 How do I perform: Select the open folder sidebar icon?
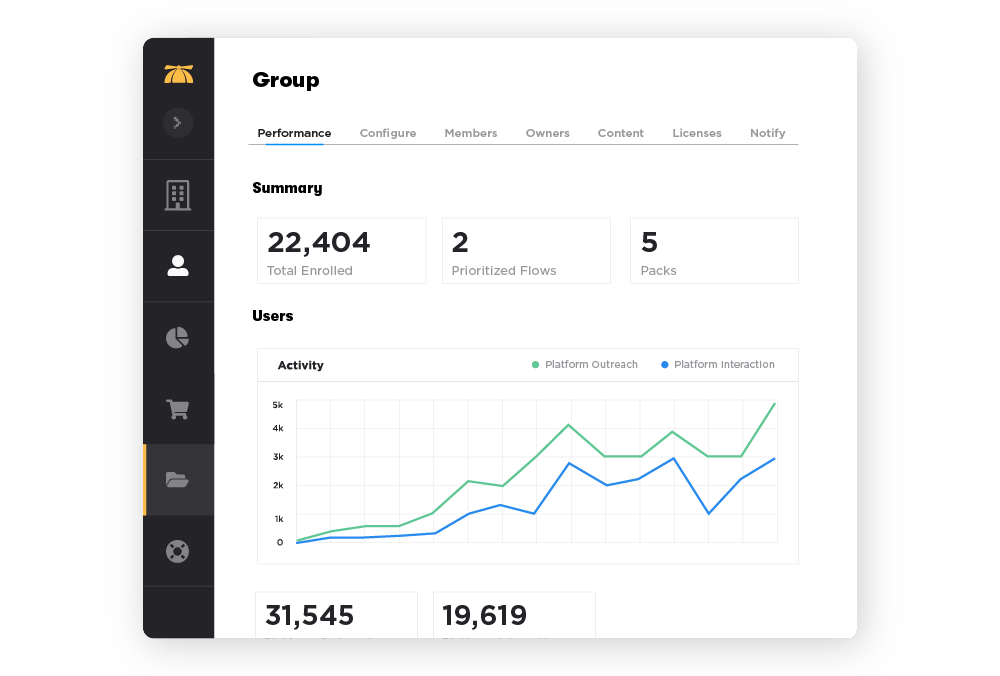tap(177, 480)
